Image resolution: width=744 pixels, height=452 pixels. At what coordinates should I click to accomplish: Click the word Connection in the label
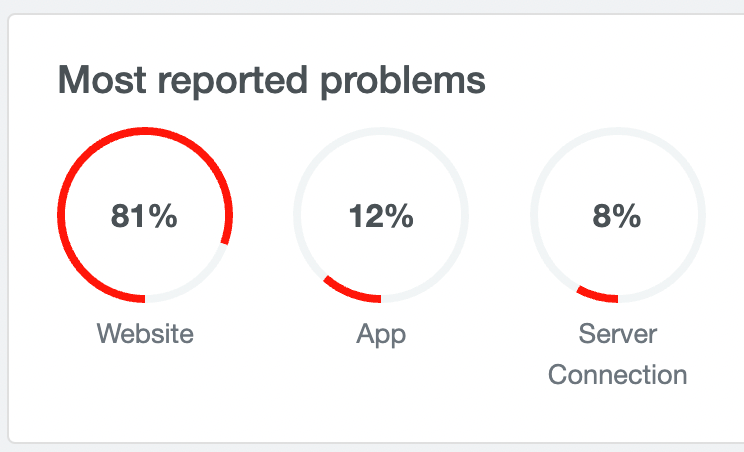pyautogui.click(x=618, y=375)
